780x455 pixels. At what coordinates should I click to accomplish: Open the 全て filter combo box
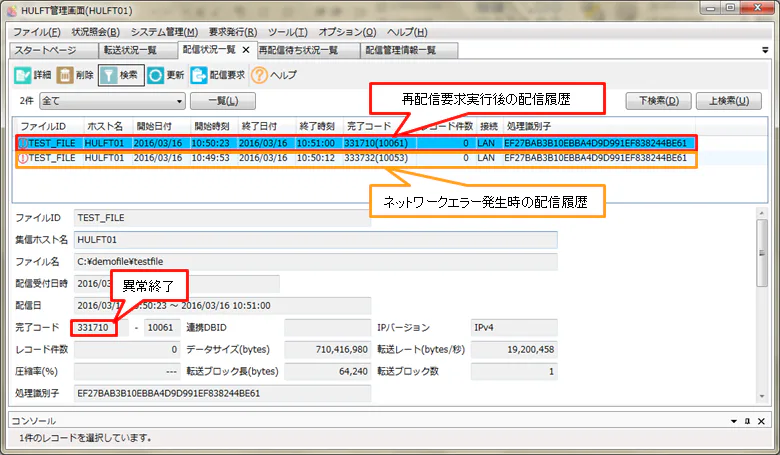pos(112,101)
